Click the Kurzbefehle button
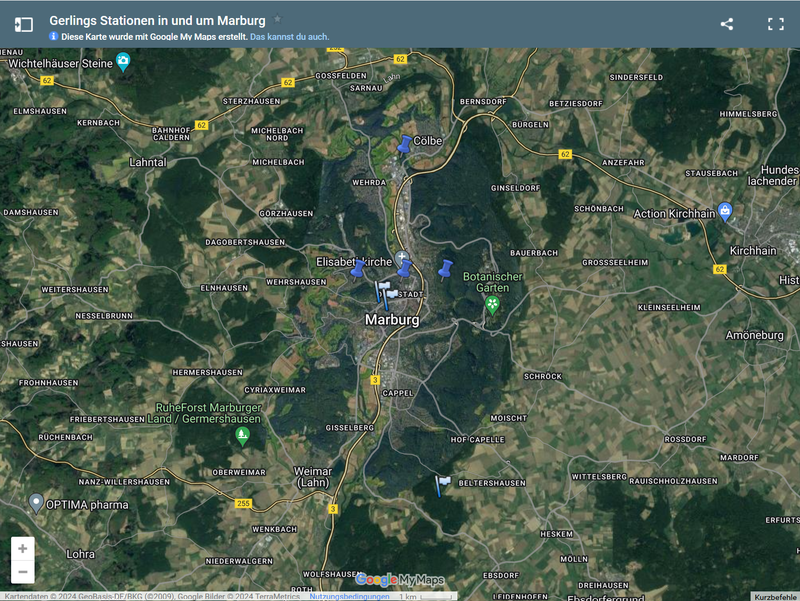Screen dimensions: 800x601 click(775, 597)
